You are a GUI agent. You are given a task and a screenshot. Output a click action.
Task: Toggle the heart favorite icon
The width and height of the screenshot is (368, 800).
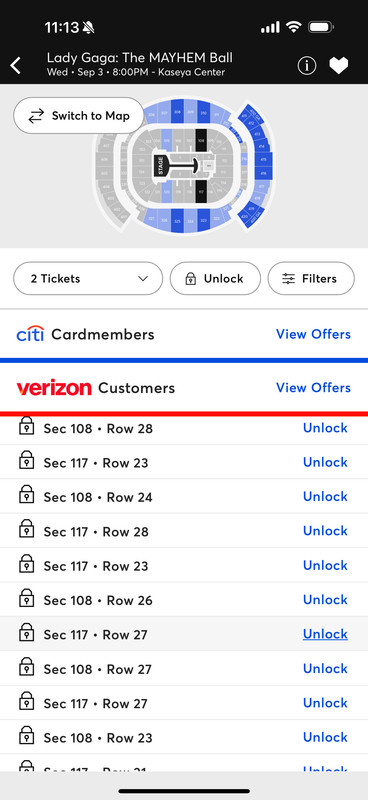tap(338, 65)
